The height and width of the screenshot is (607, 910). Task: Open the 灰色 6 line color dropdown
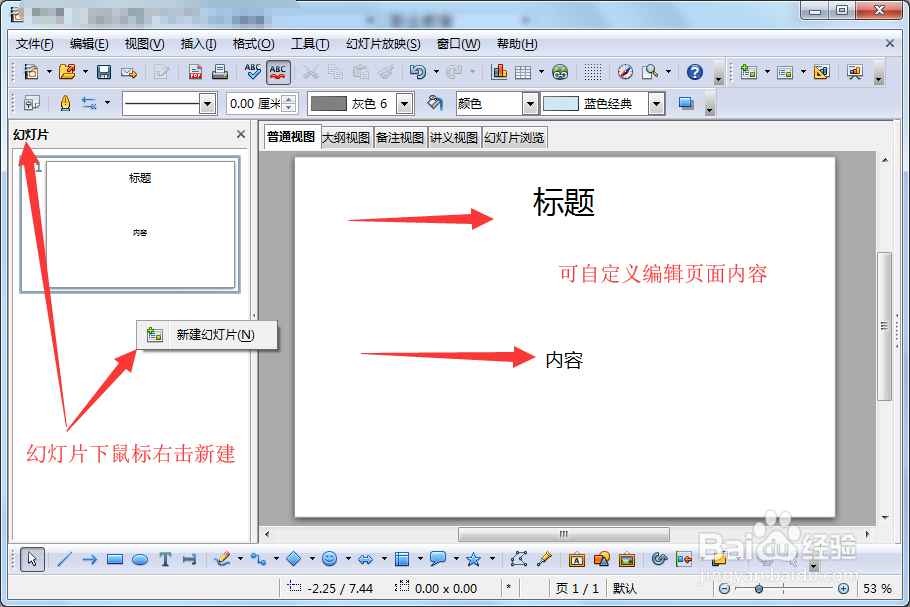[404, 103]
